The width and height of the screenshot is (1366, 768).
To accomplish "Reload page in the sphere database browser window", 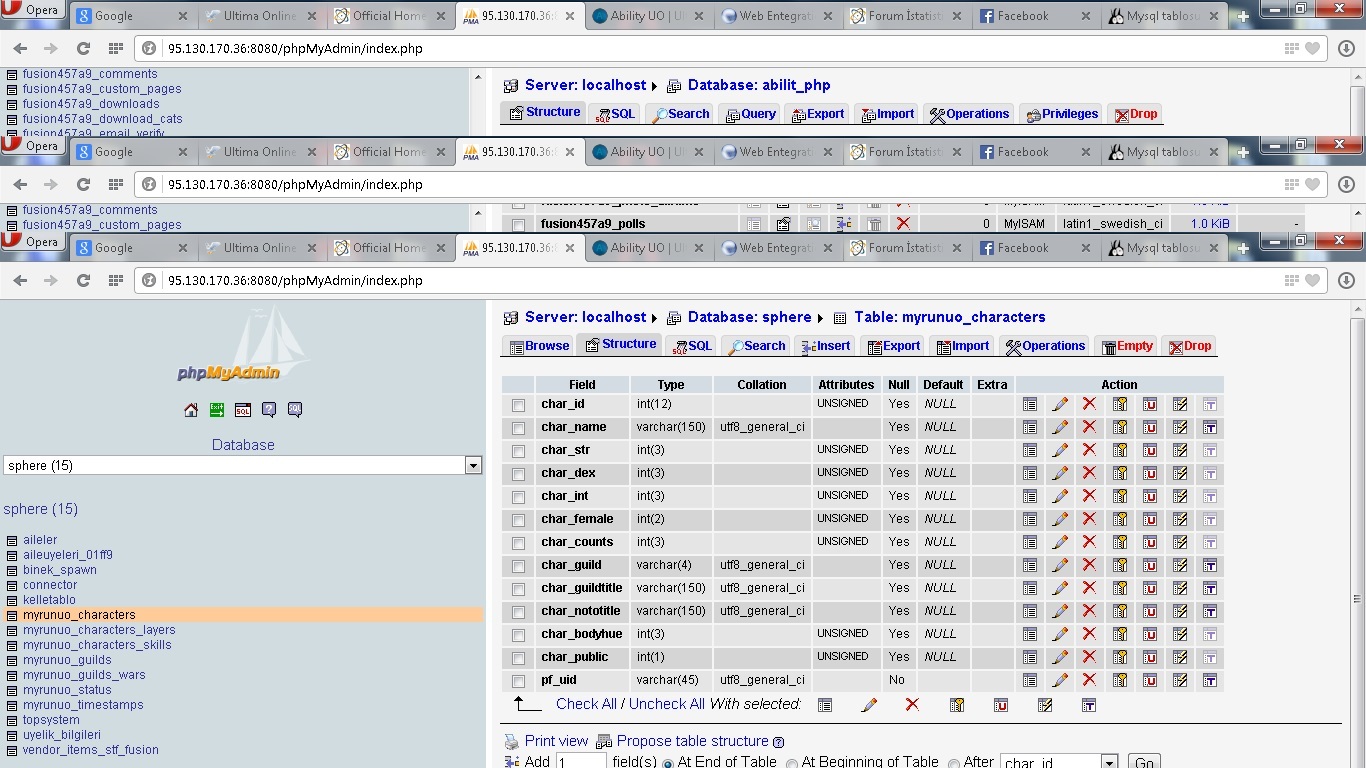I will click(83, 281).
